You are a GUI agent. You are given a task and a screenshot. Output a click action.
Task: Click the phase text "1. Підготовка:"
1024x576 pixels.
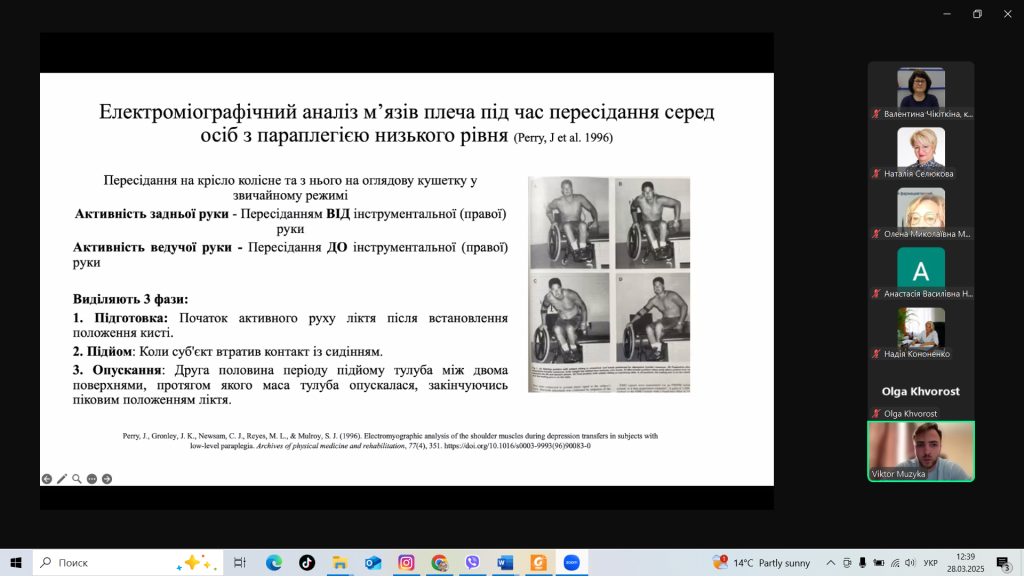point(120,318)
